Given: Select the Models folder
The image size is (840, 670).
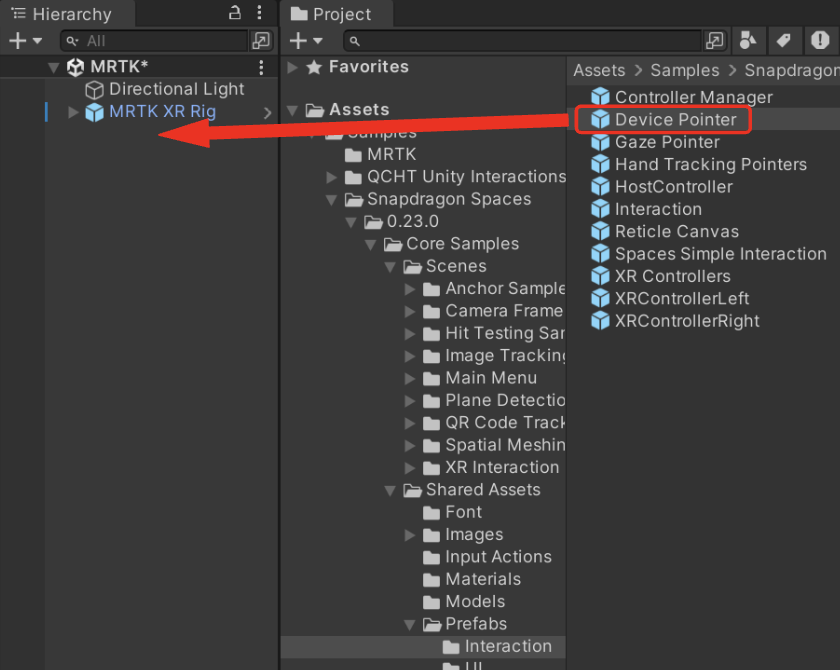Looking at the screenshot, I should [464, 602].
